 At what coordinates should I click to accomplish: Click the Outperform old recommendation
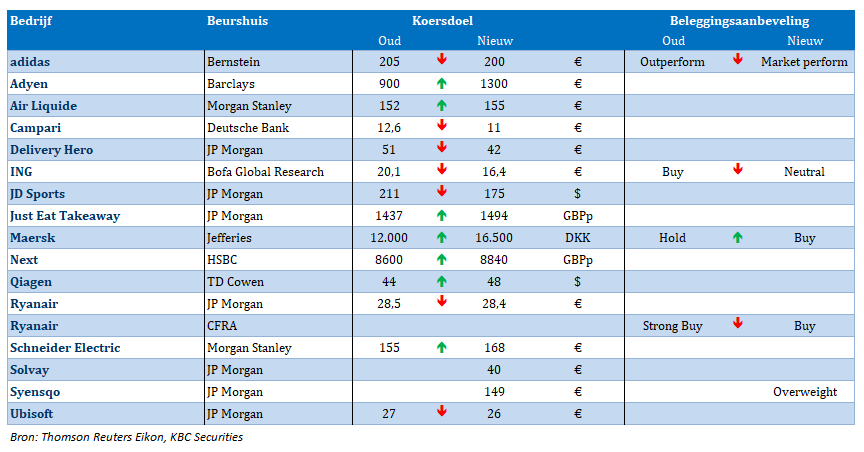click(x=672, y=62)
